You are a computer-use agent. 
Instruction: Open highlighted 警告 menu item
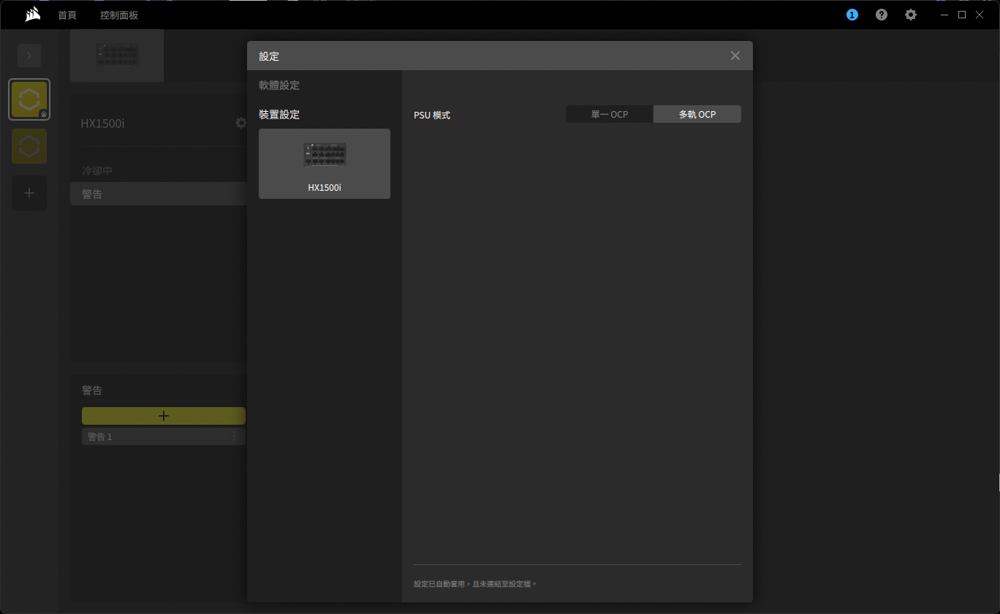tap(158, 194)
